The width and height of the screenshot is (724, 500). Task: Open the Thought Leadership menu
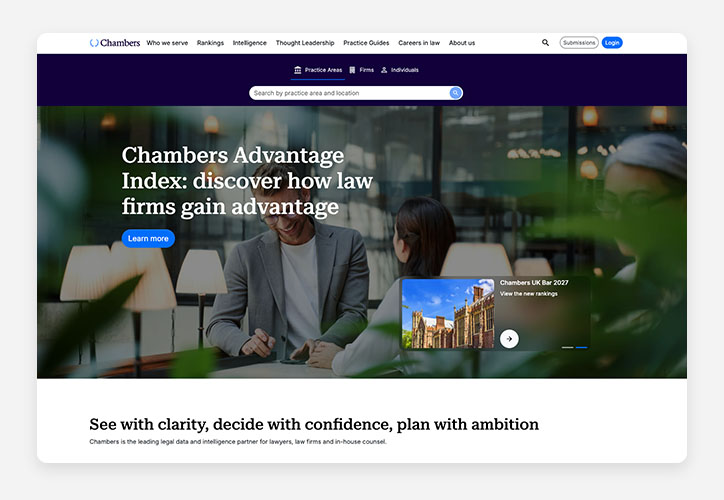[x=305, y=43]
